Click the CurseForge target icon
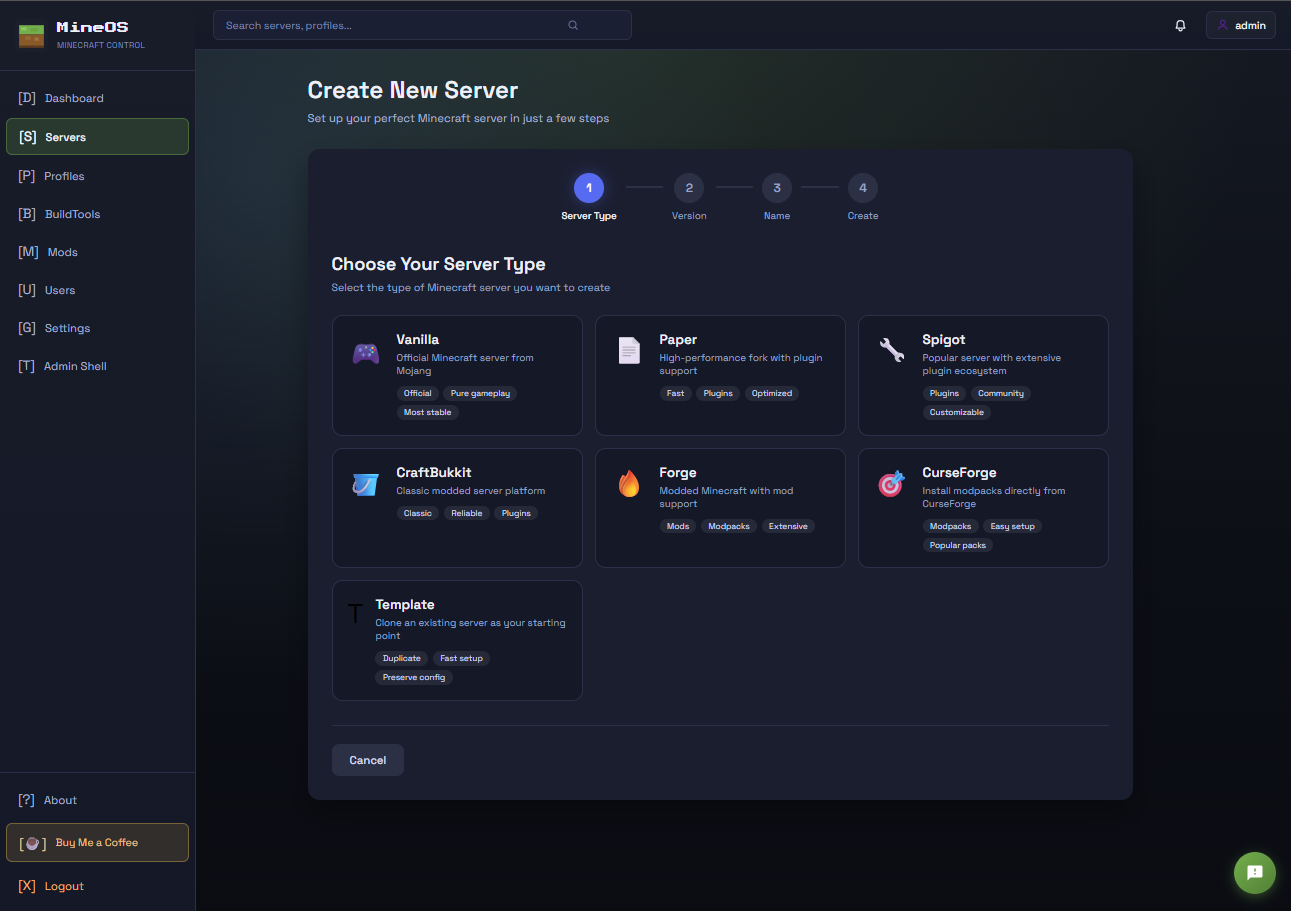This screenshot has height=911, width=1291. (x=891, y=484)
